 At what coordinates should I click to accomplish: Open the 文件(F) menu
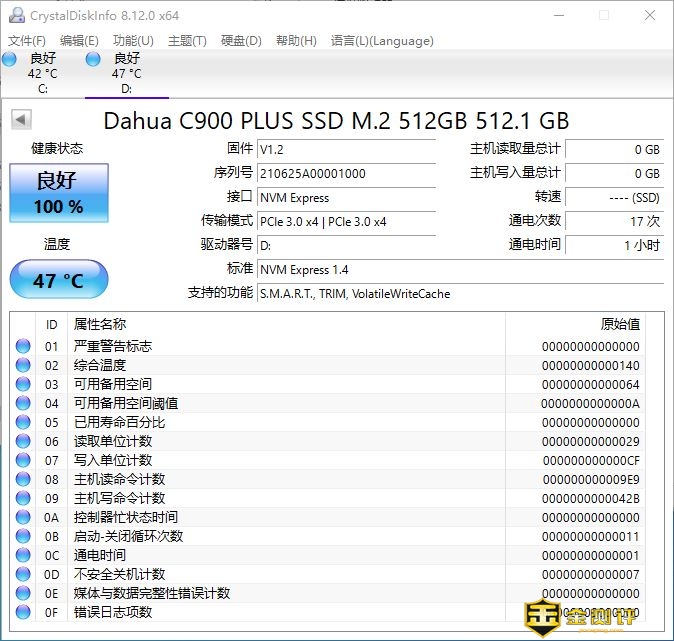(27, 41)
